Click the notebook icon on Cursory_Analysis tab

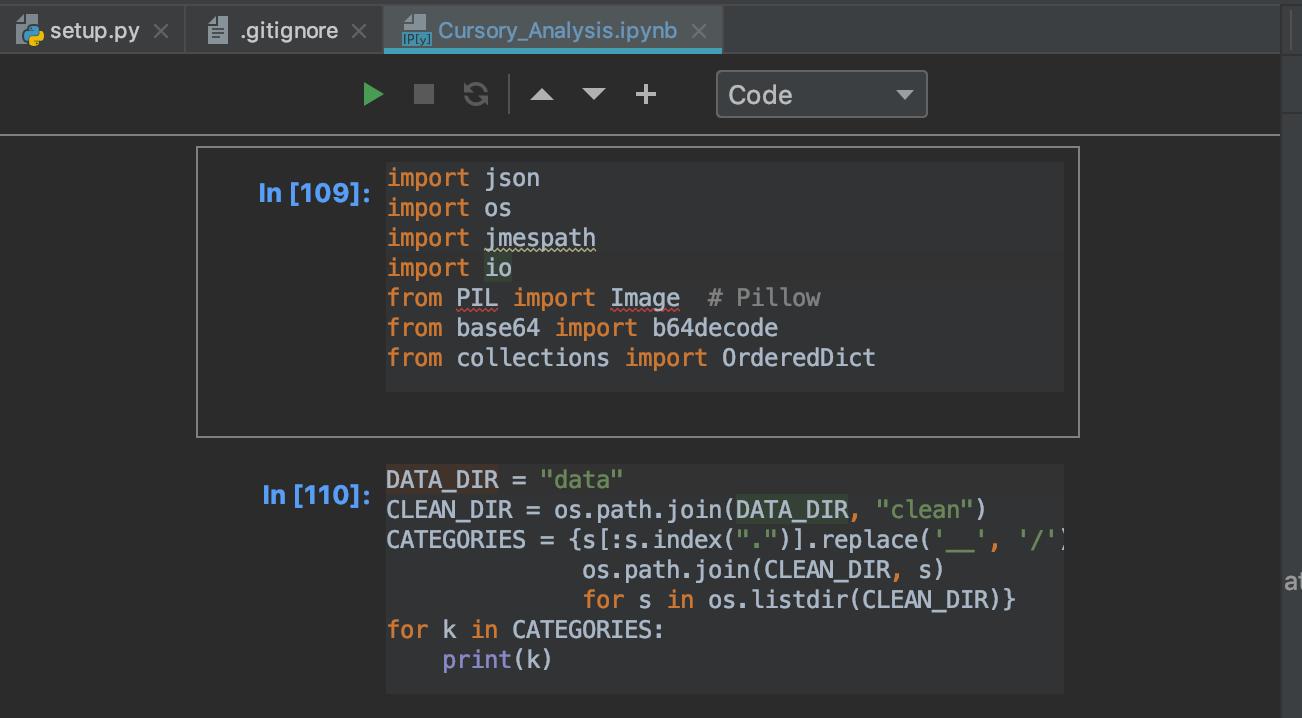point(415,31)
